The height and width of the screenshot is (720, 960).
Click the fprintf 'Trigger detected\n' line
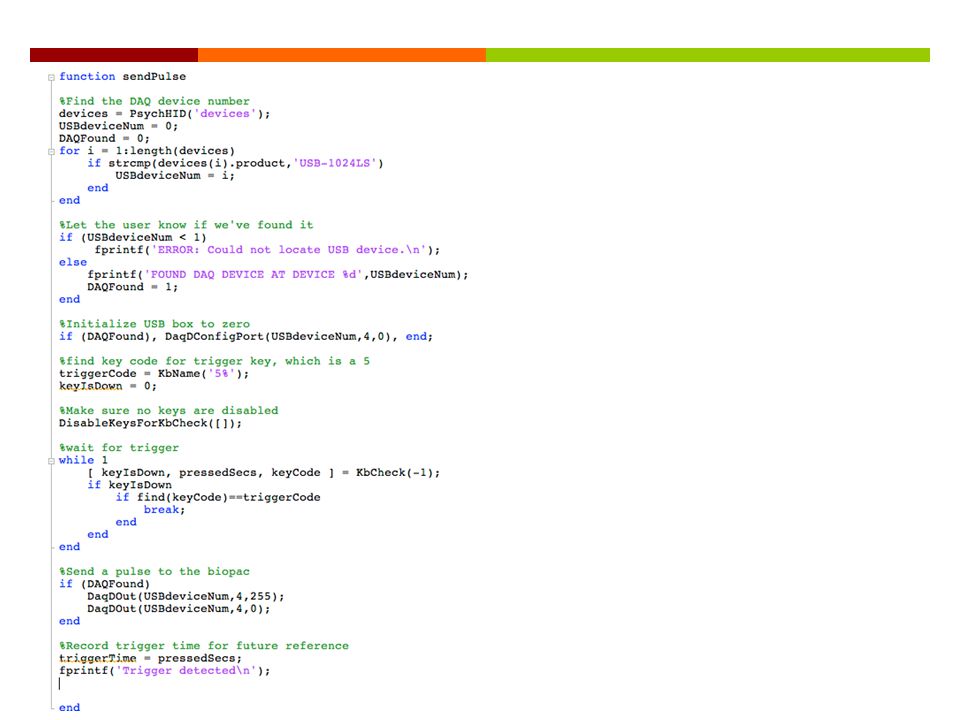[164, 670]
